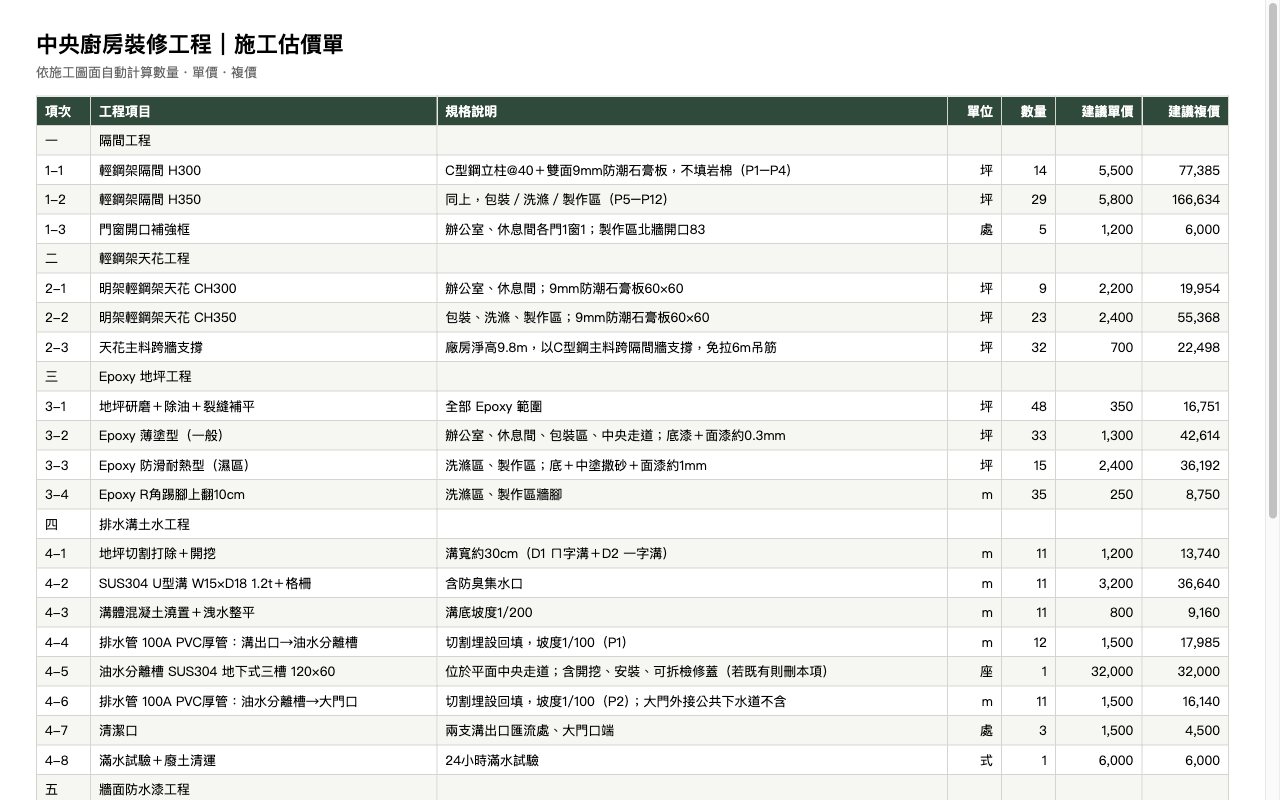Click the total 55,368 for item 2-2
Viewport: 1280px width, 800px height.
(x=1199, y=318)
